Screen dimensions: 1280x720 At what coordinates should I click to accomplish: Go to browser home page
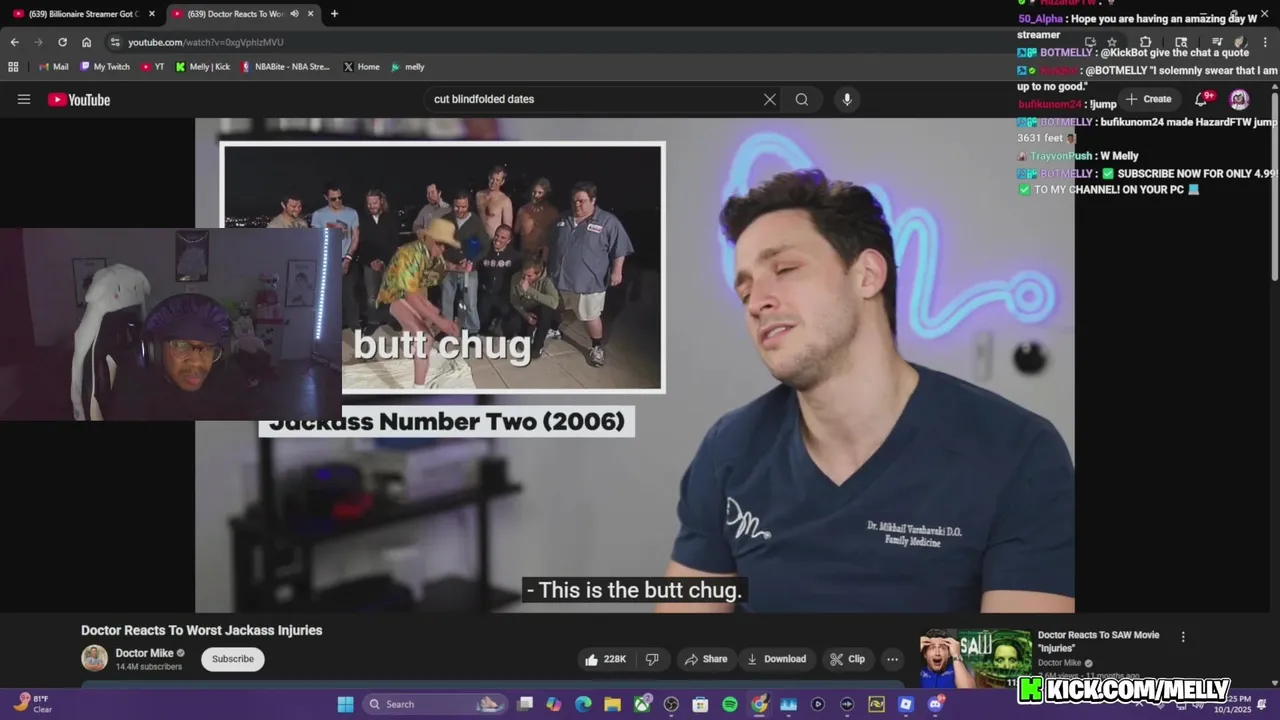coord(87,42)
